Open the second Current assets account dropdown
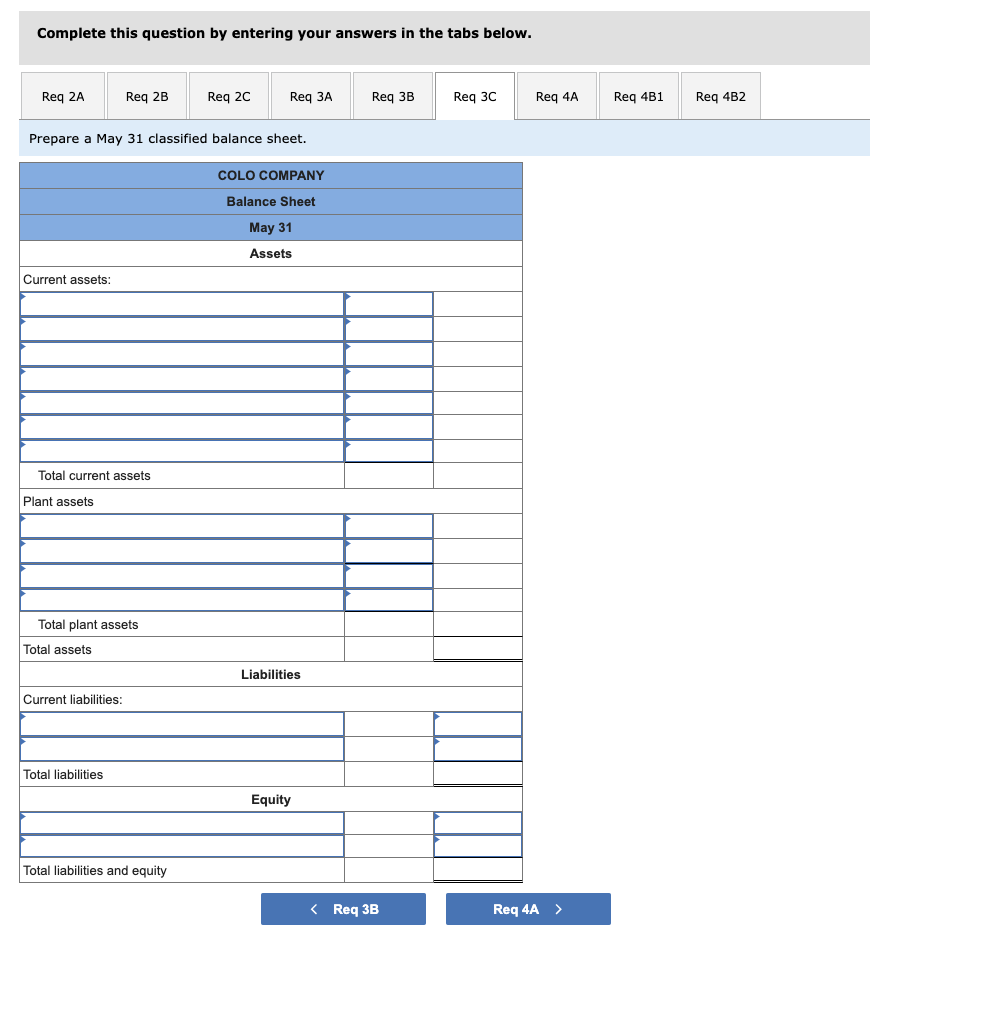This screenshot has width=994, height=1036. 181,329
